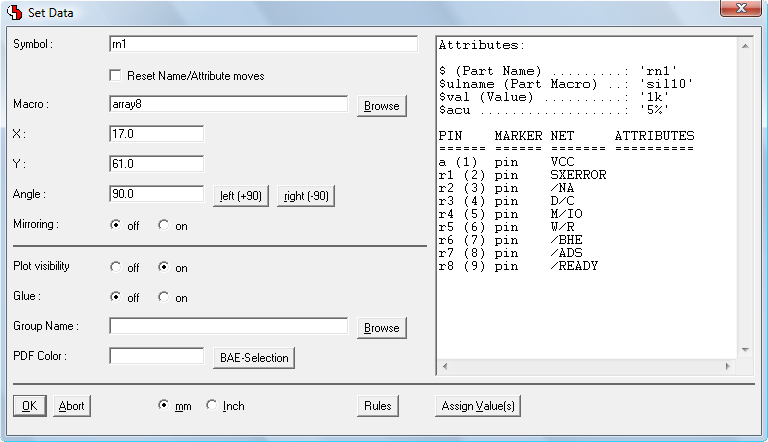This screenshot has height=442, width=768.
Task: Close the Set Data dialog
Action: (739, 9)
